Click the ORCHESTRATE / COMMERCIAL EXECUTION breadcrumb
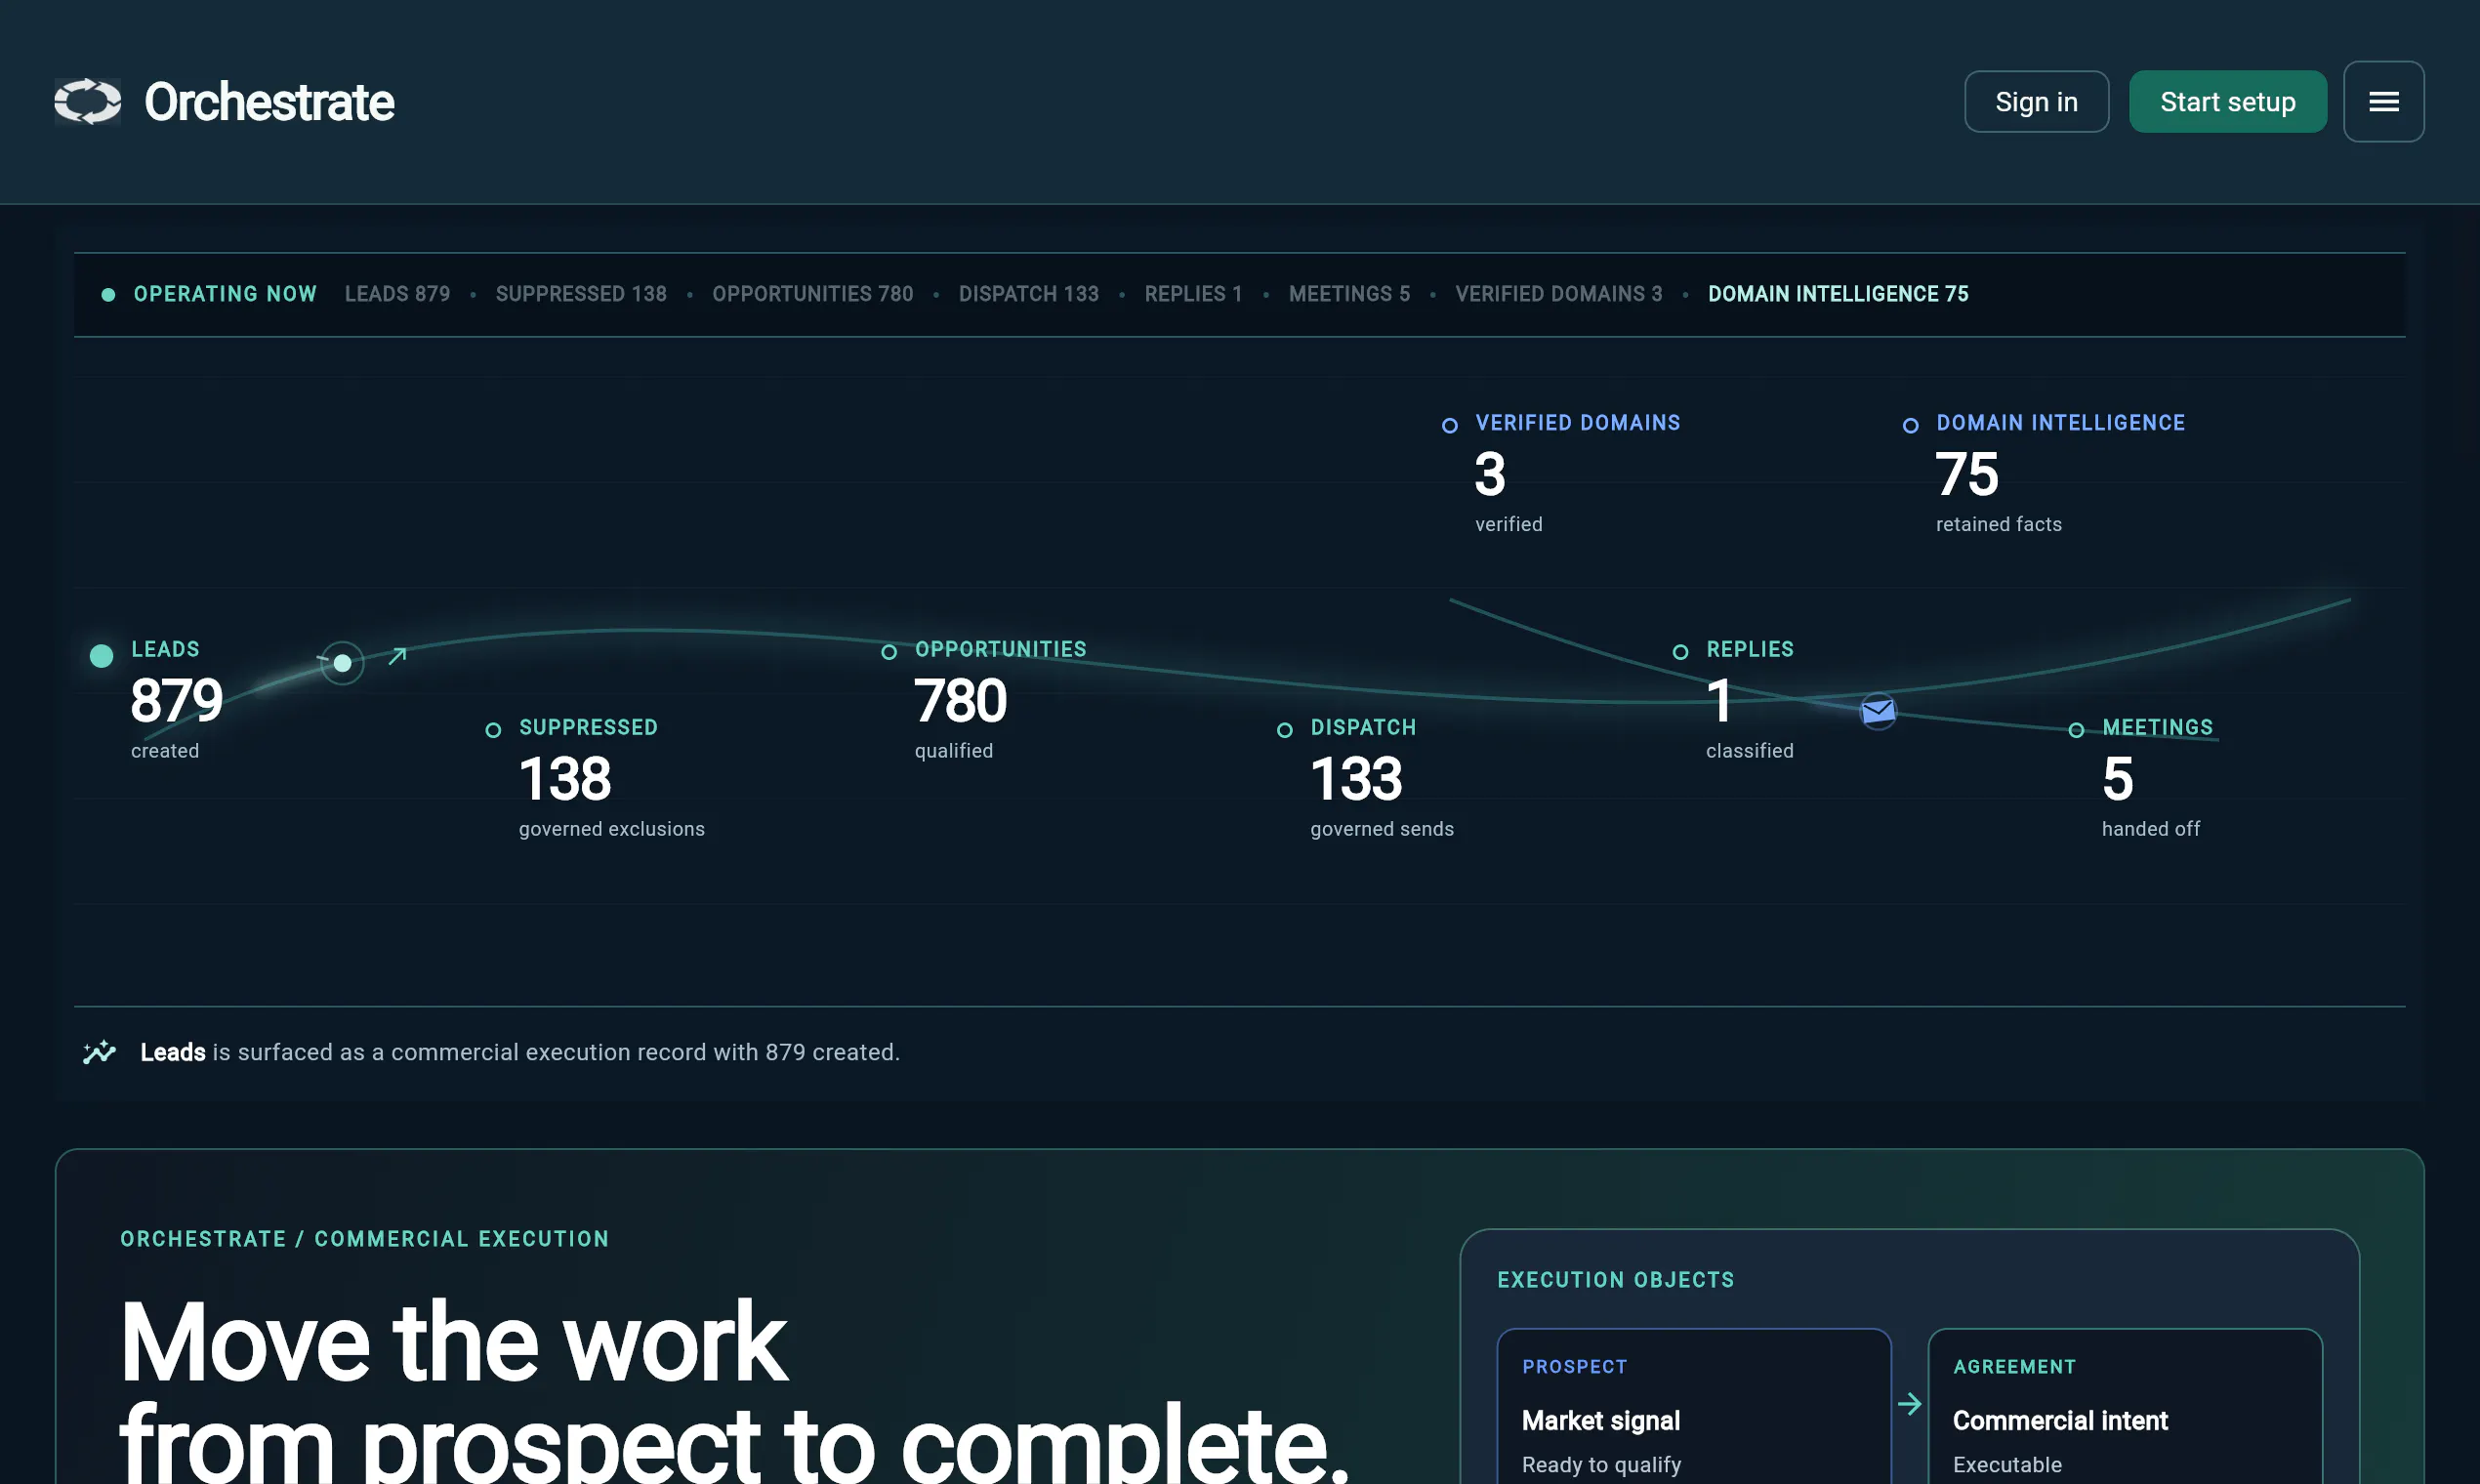 (x=364, y=1239)
